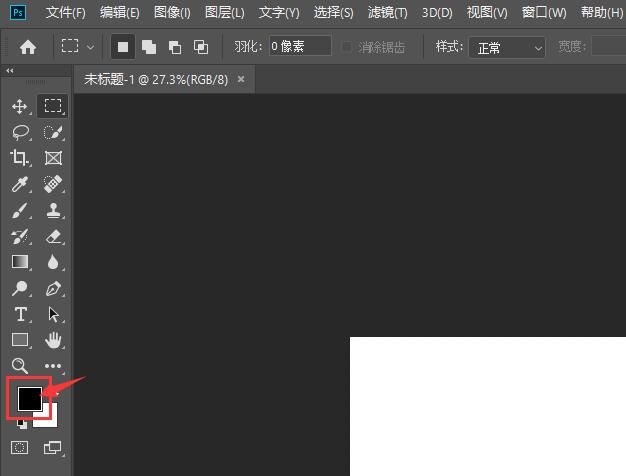Select the Lasso tool
This screenshot has width=626, height=476.
click(20, 133)
